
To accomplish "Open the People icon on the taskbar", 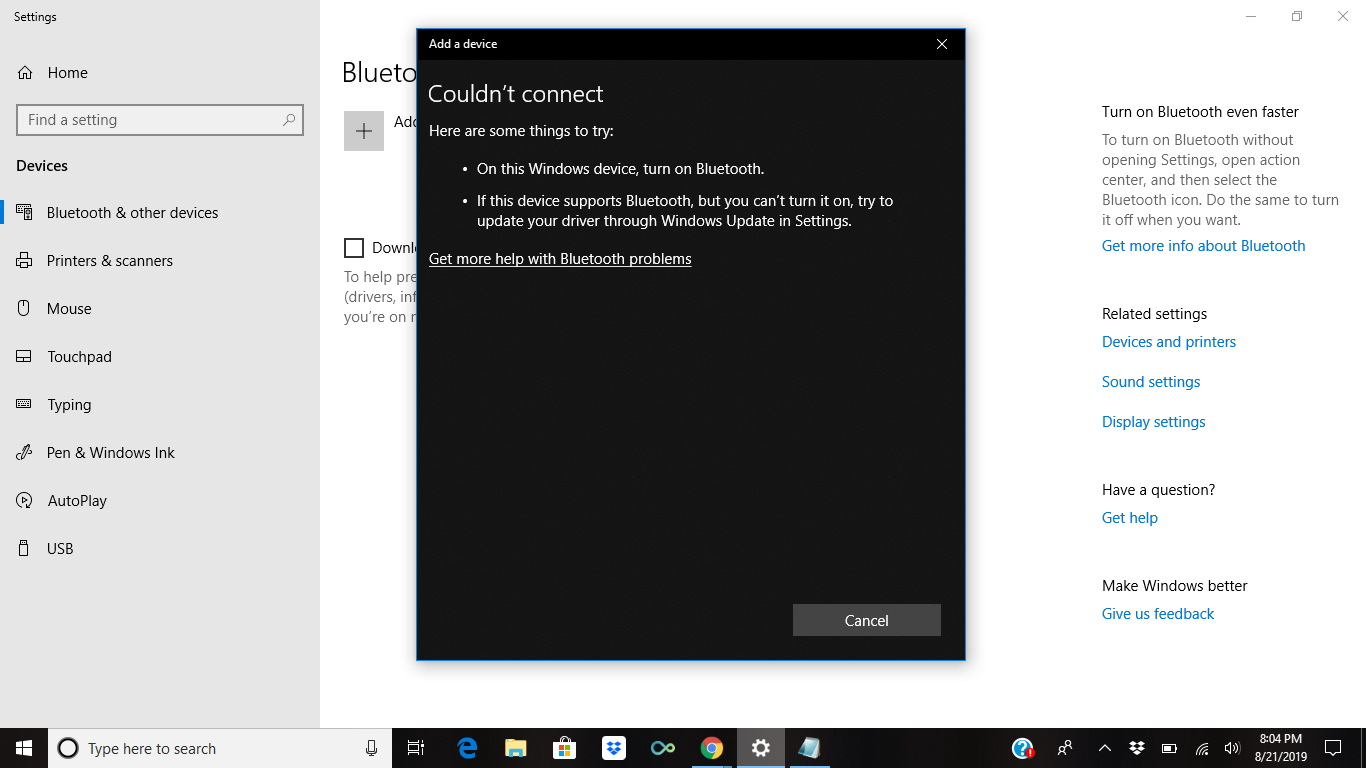I will pyautogui.click(x=1066, y=748).
